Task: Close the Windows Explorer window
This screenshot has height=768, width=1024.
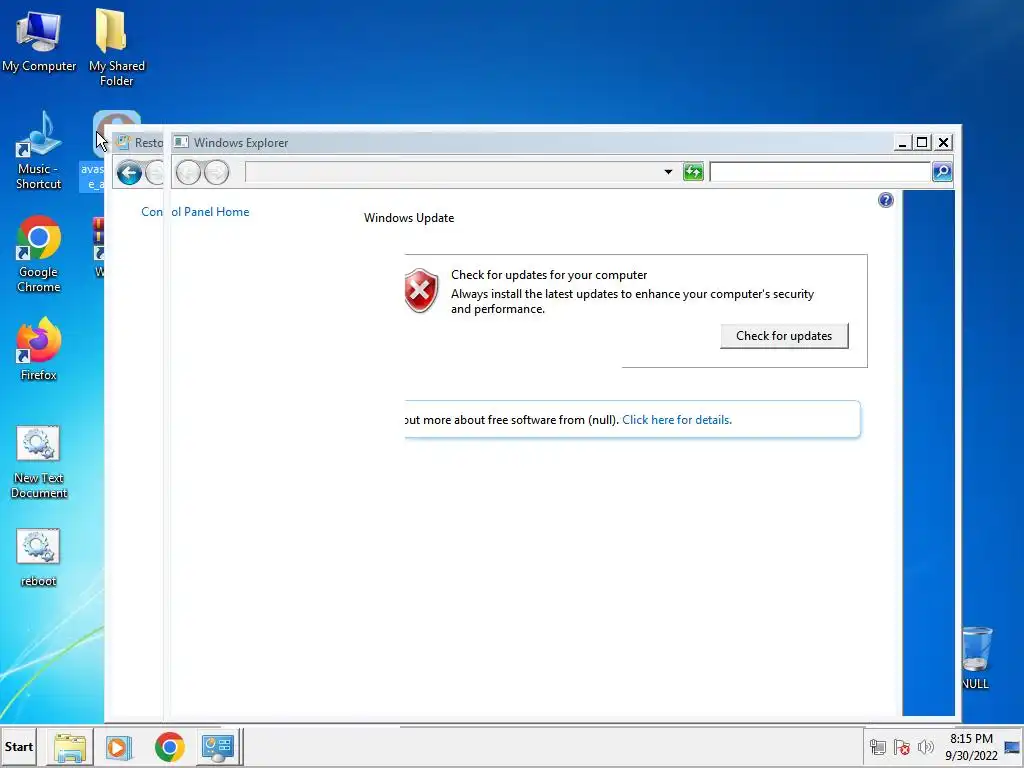Action: point(943,142)
